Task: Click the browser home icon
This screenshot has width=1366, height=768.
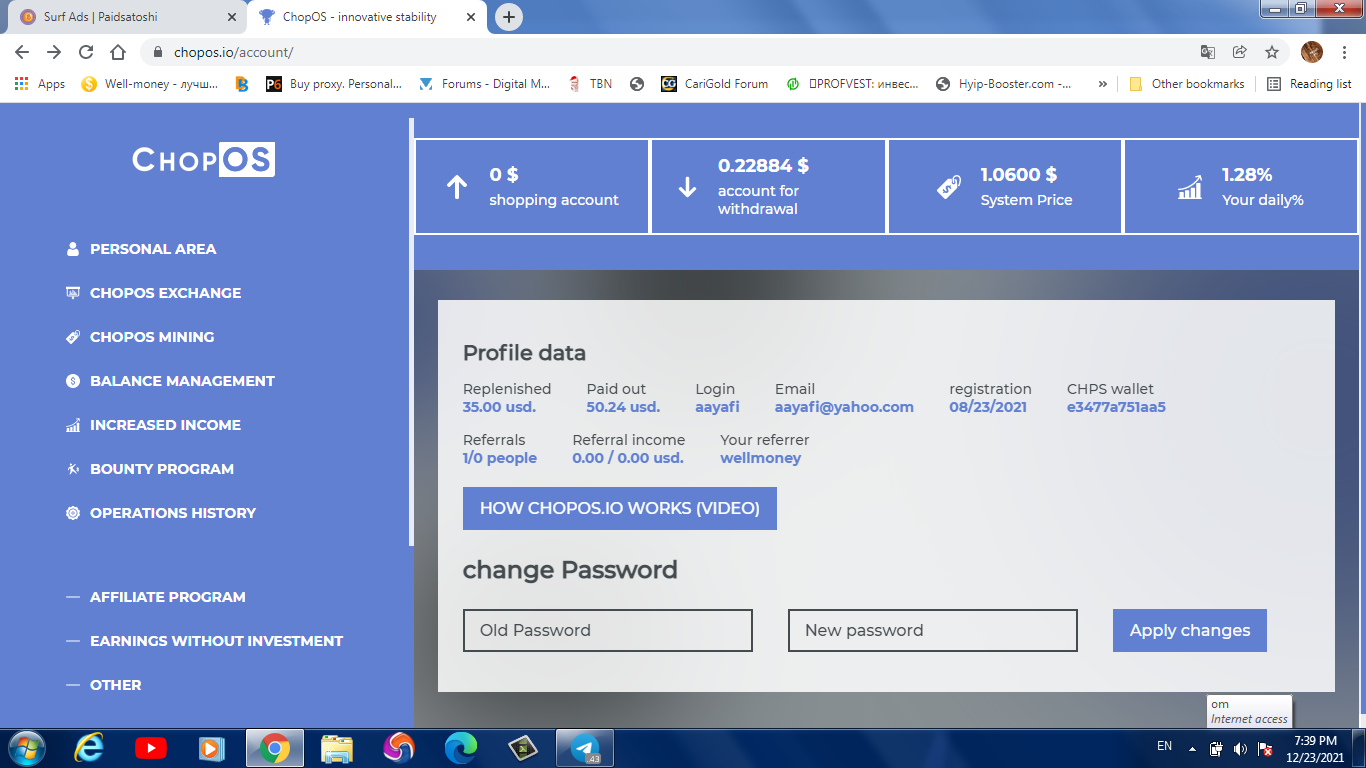Action: click(118, 52)
